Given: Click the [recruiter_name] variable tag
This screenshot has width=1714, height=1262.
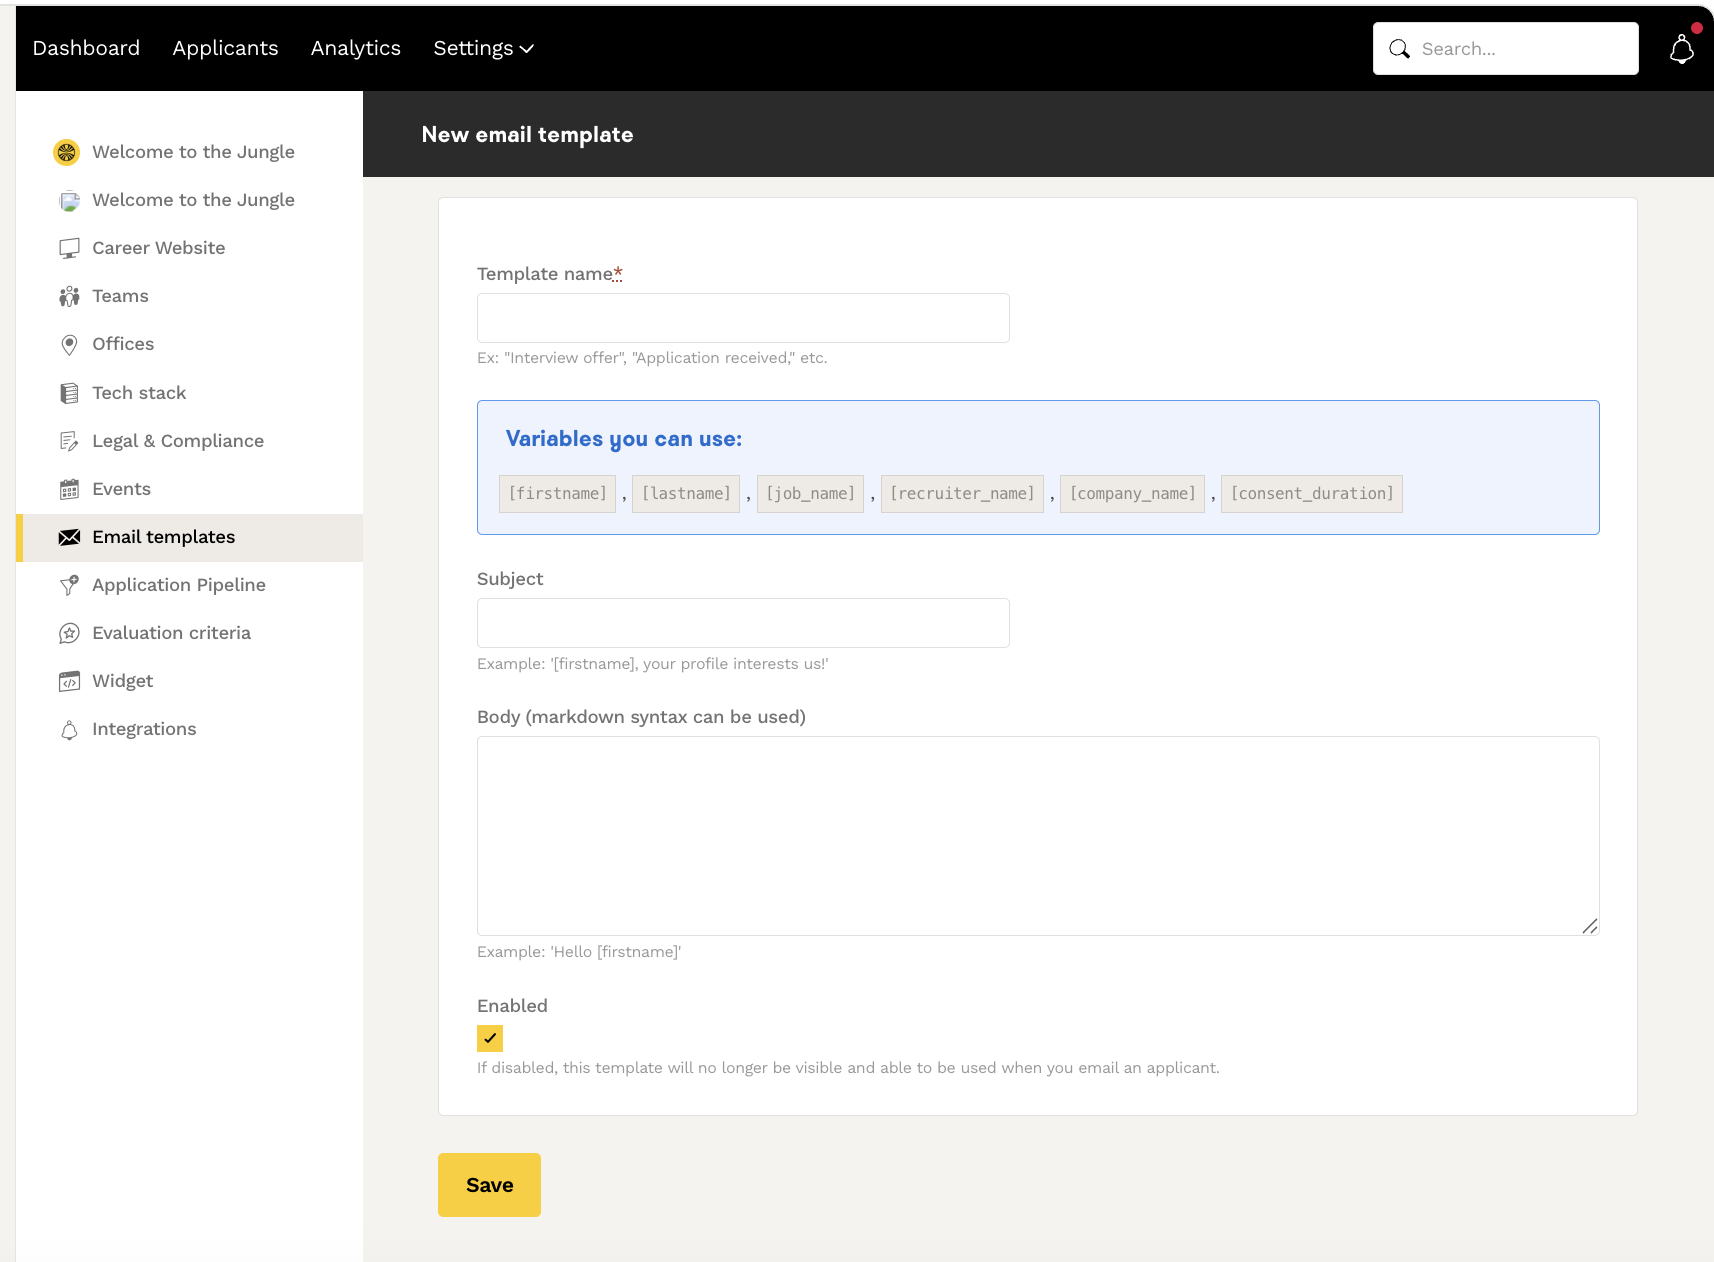Looking at the screenshot, I should click(962, 494).
